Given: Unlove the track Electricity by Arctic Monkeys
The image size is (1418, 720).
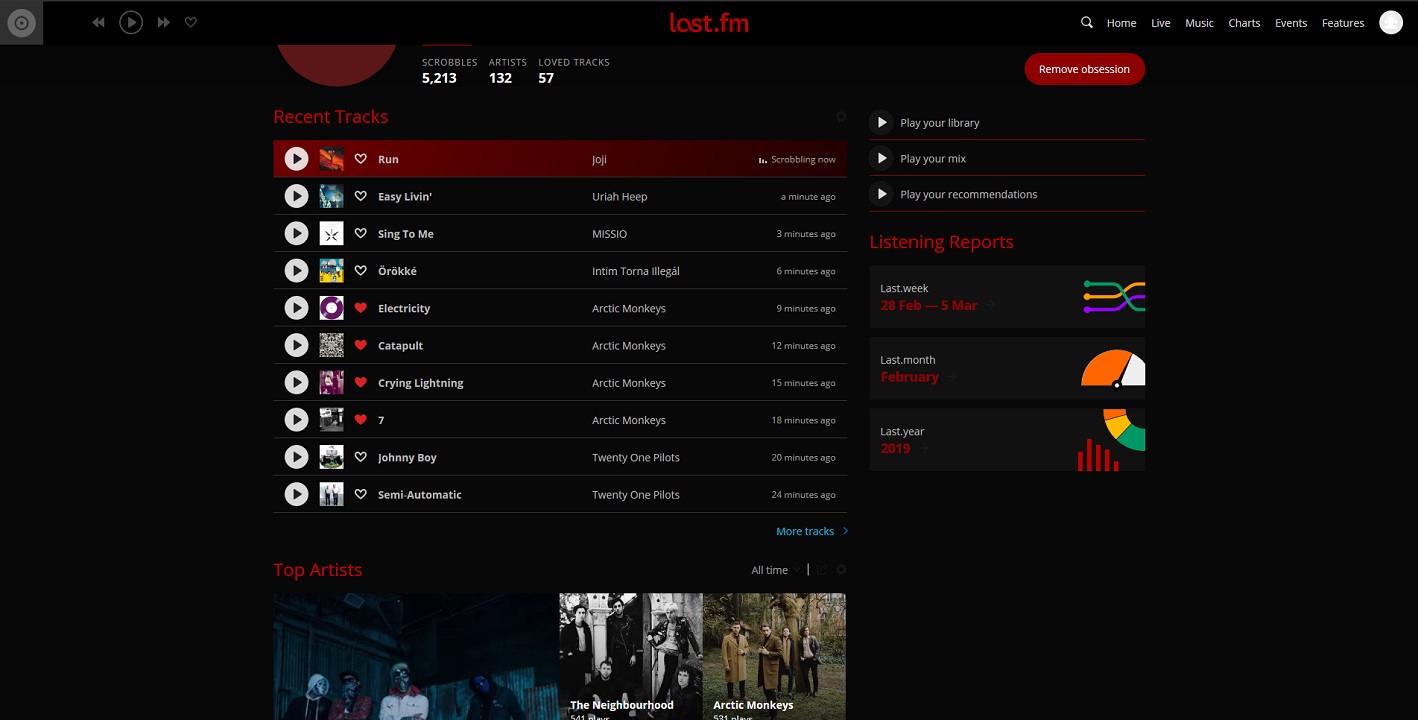Looking at the screenshot, I should (x=361, y=308).
